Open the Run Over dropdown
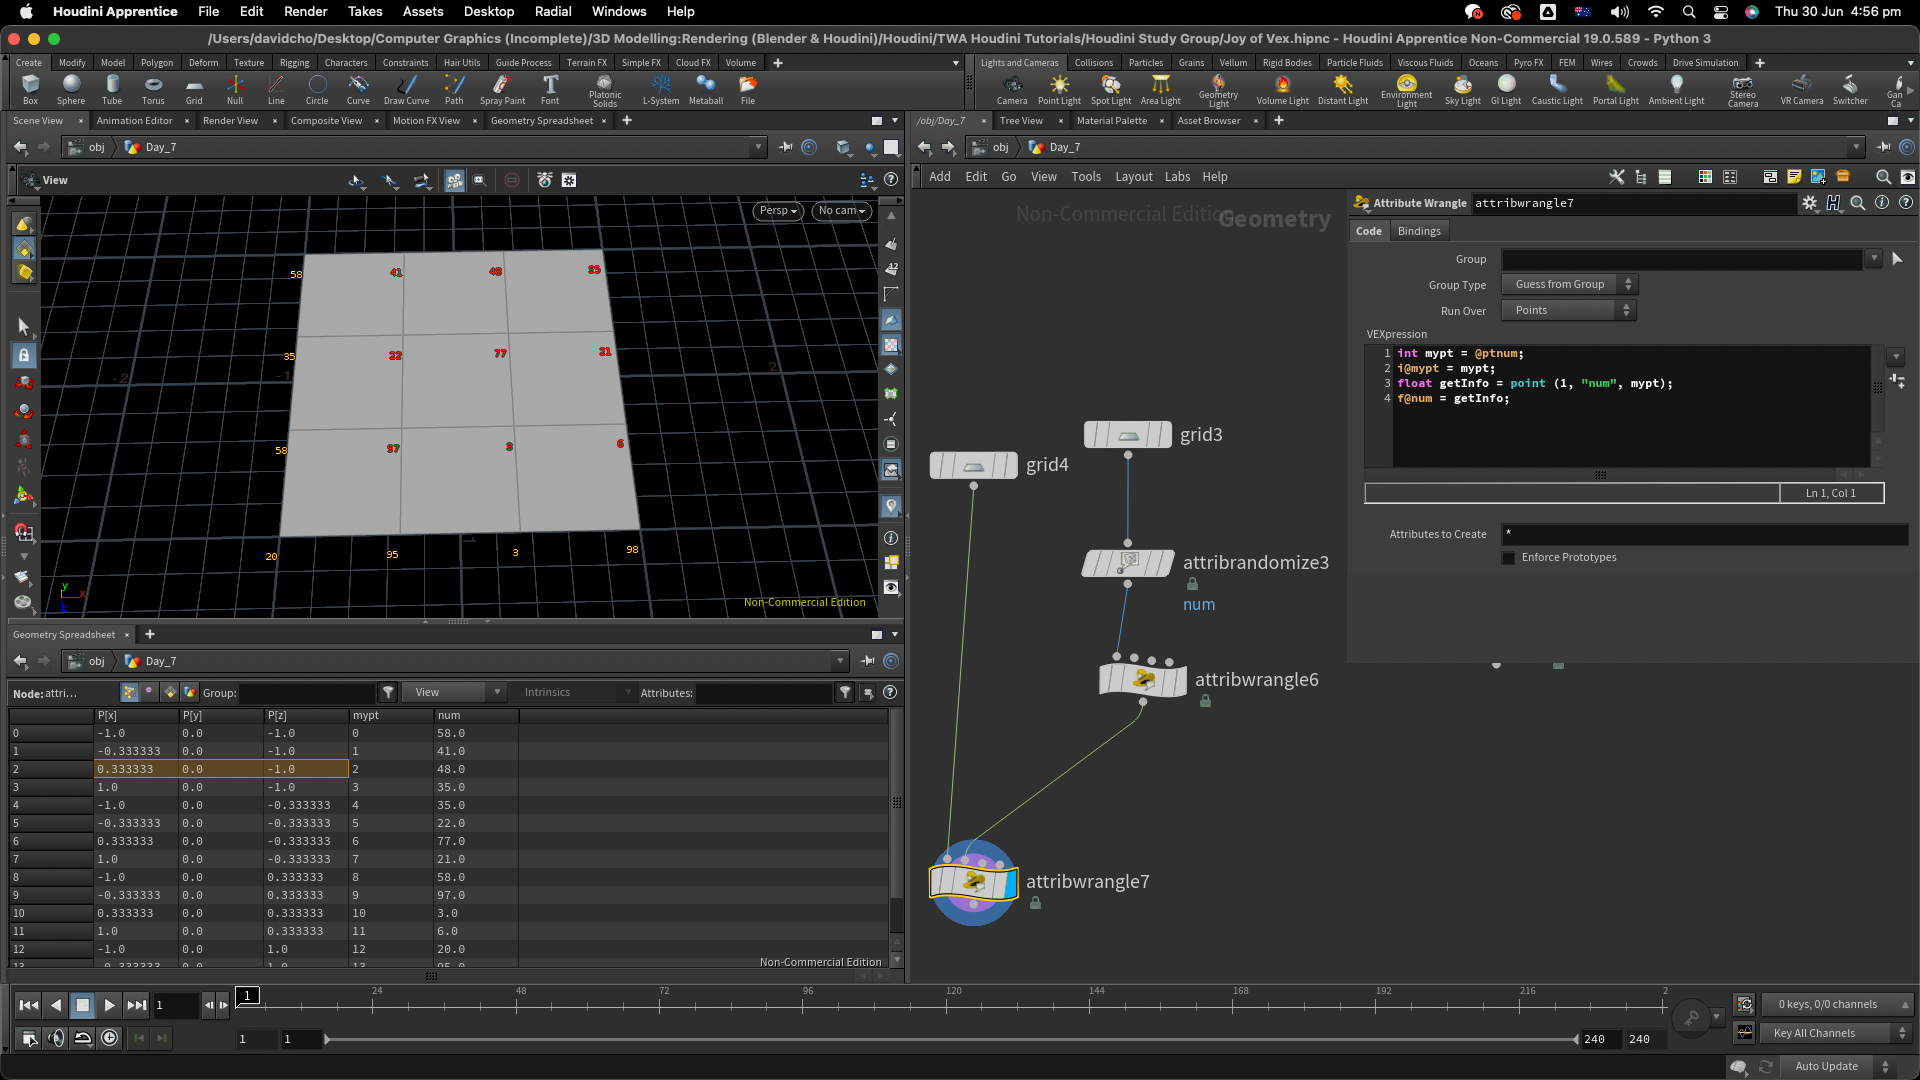 (1569, 311)
